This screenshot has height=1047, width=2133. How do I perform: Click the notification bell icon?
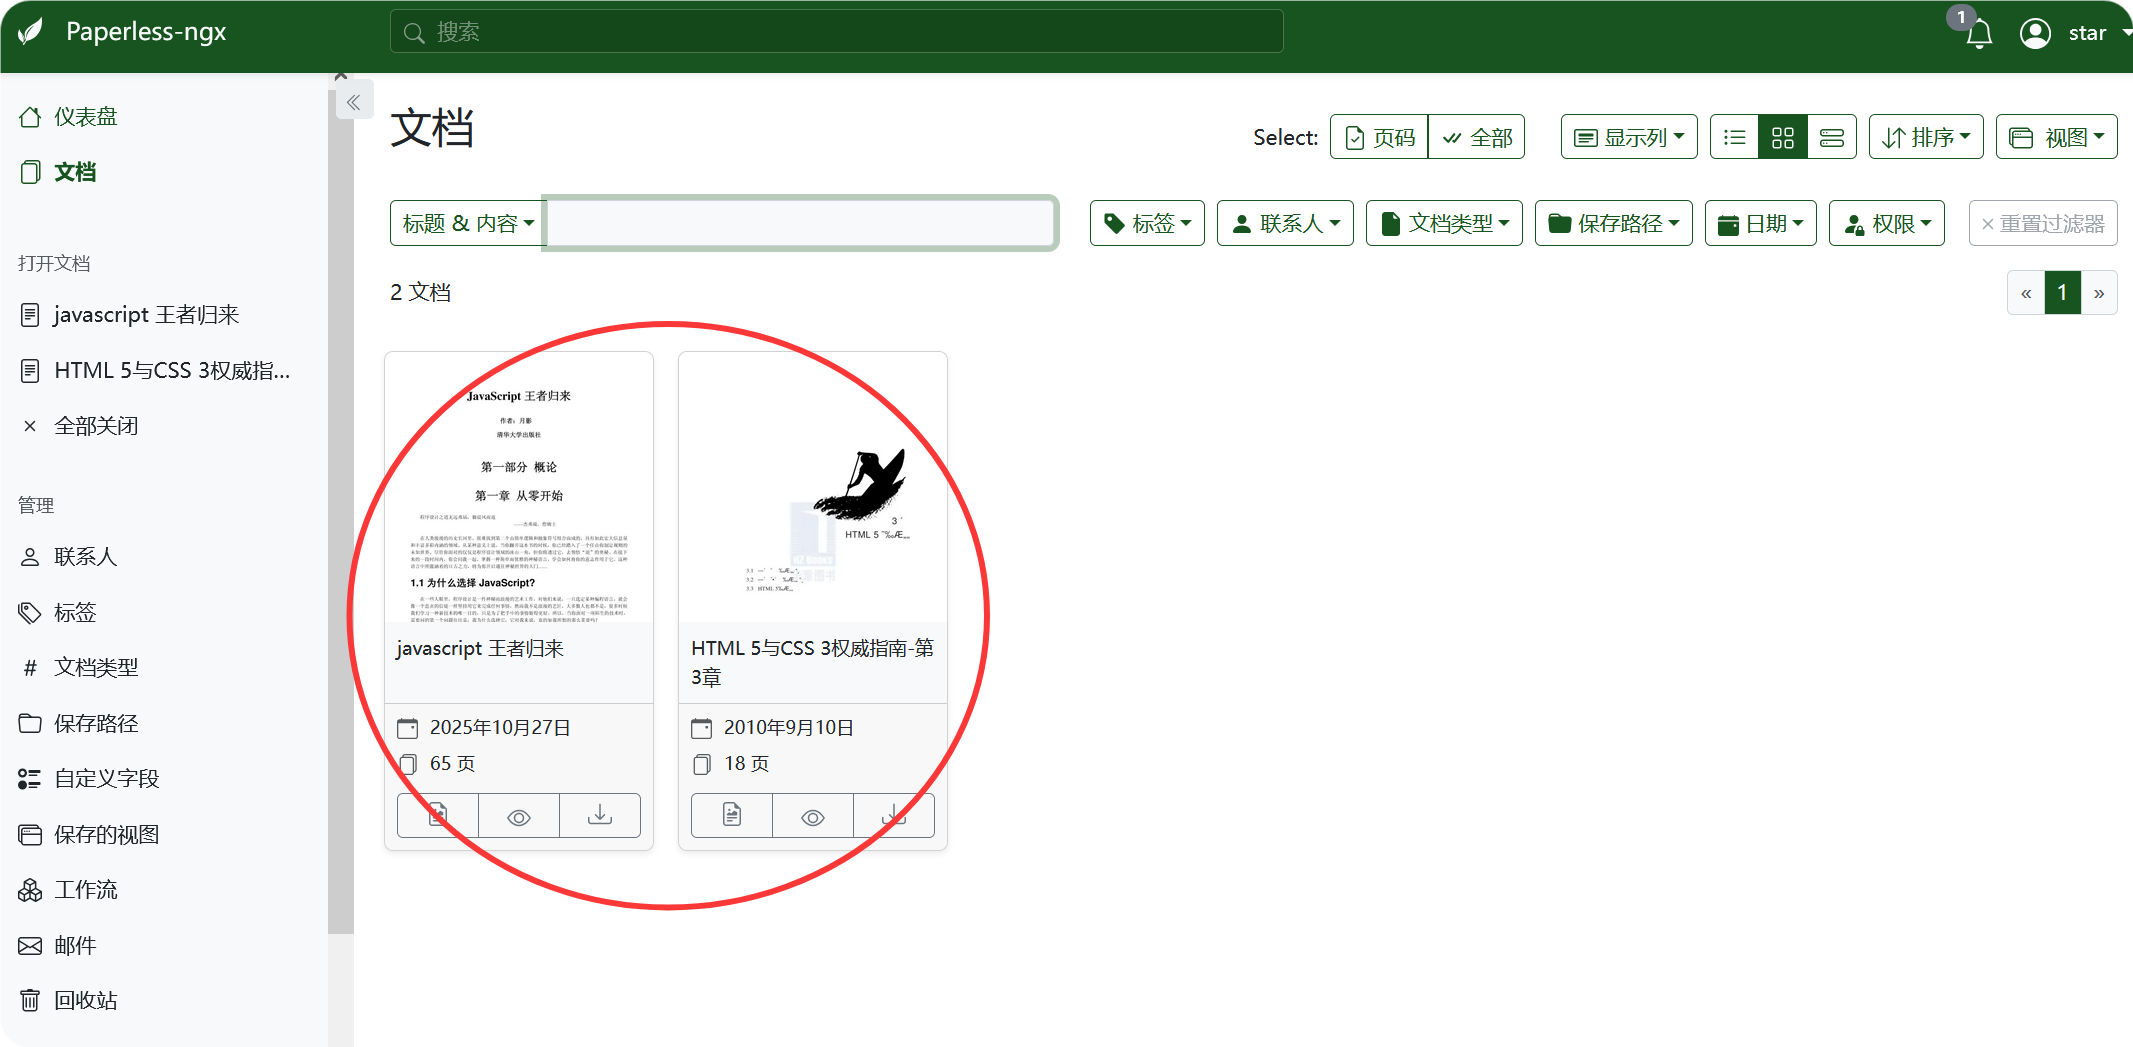pos(1978,34)
